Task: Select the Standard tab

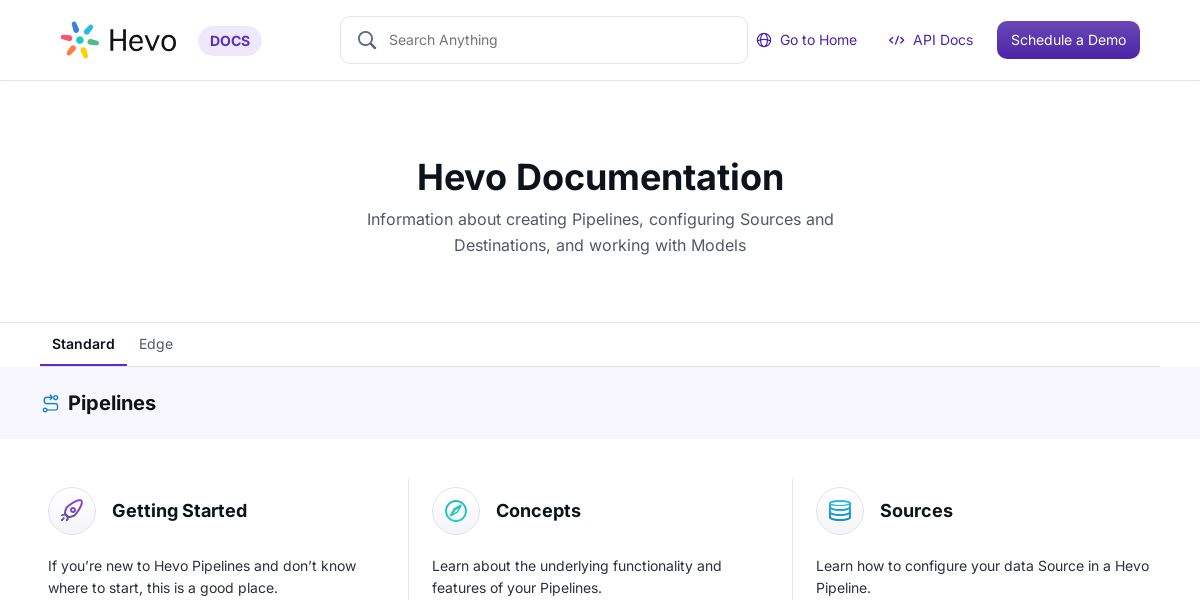Action: point(83,344)
